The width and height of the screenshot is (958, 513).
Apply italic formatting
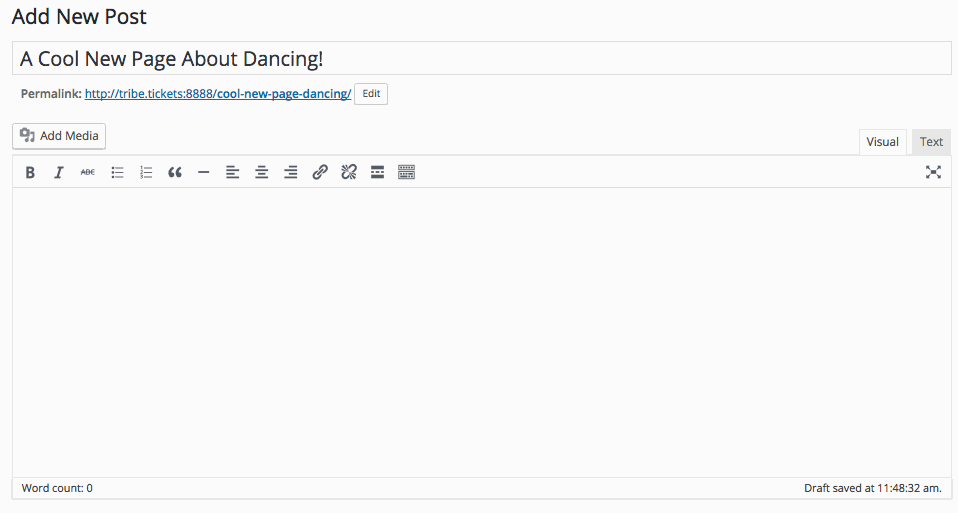pyautogui.click(x=59, y=172)
